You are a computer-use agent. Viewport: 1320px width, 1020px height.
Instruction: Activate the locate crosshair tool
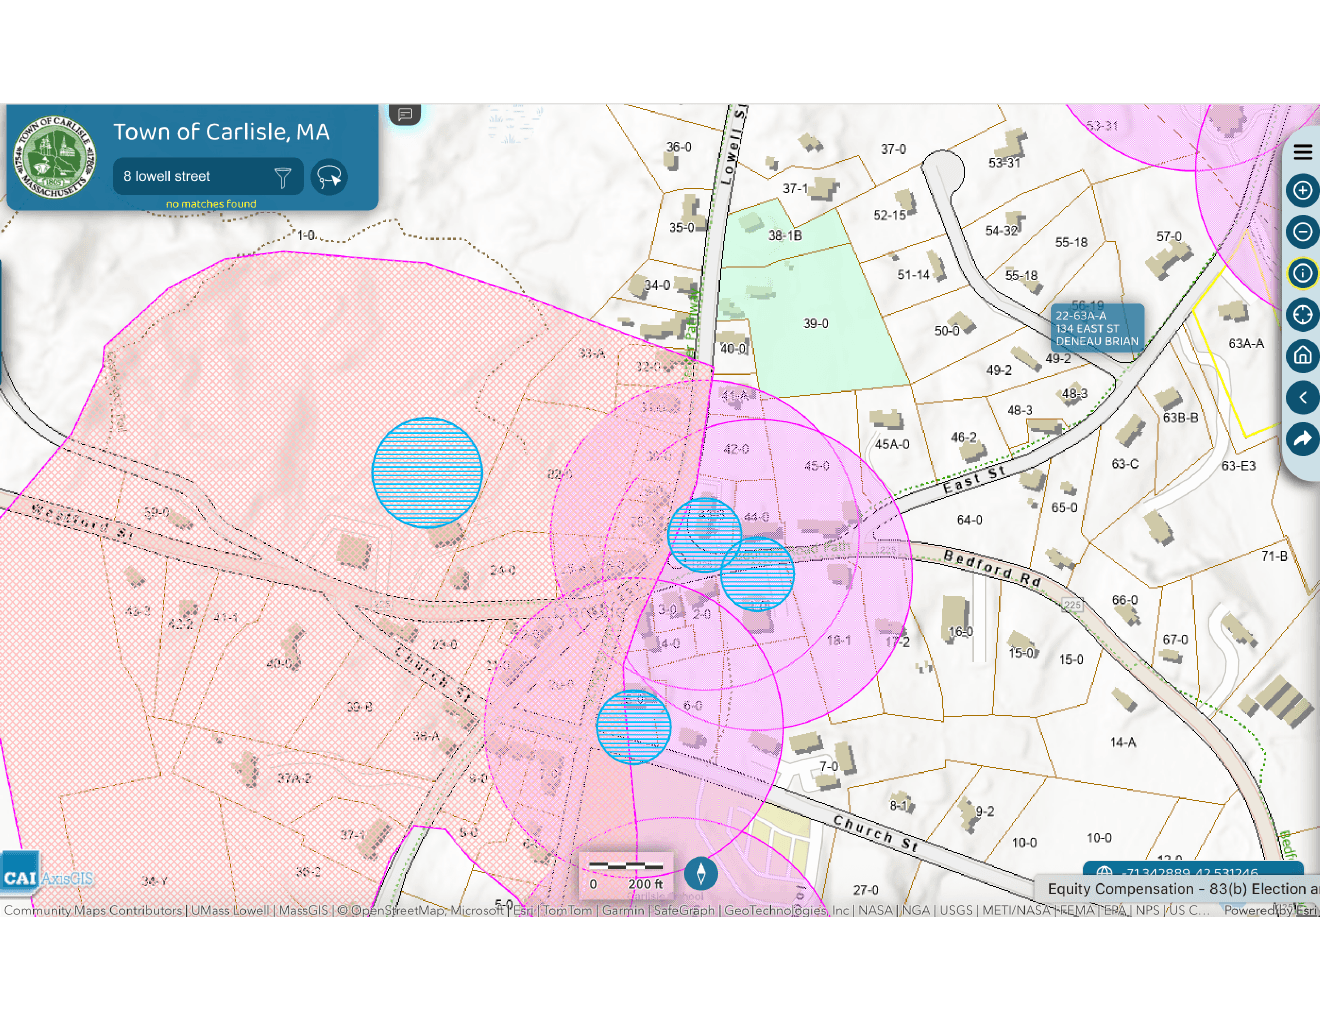(1302, 315)
